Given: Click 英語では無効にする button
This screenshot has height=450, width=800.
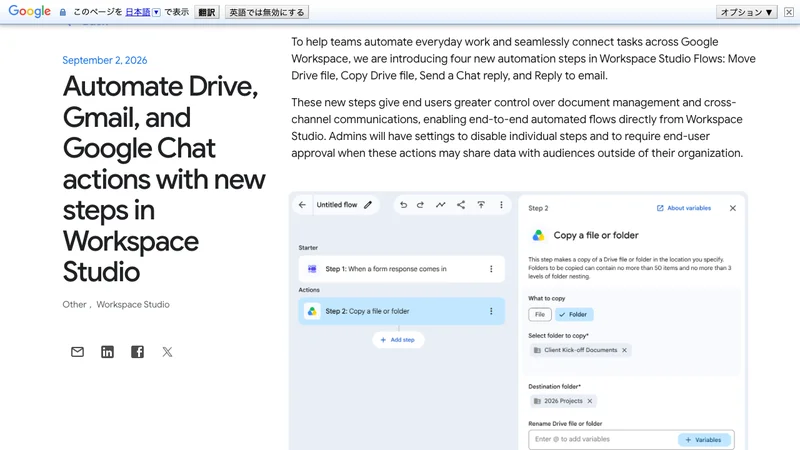Looking at the screenshot, I should (x=267, y=12).
